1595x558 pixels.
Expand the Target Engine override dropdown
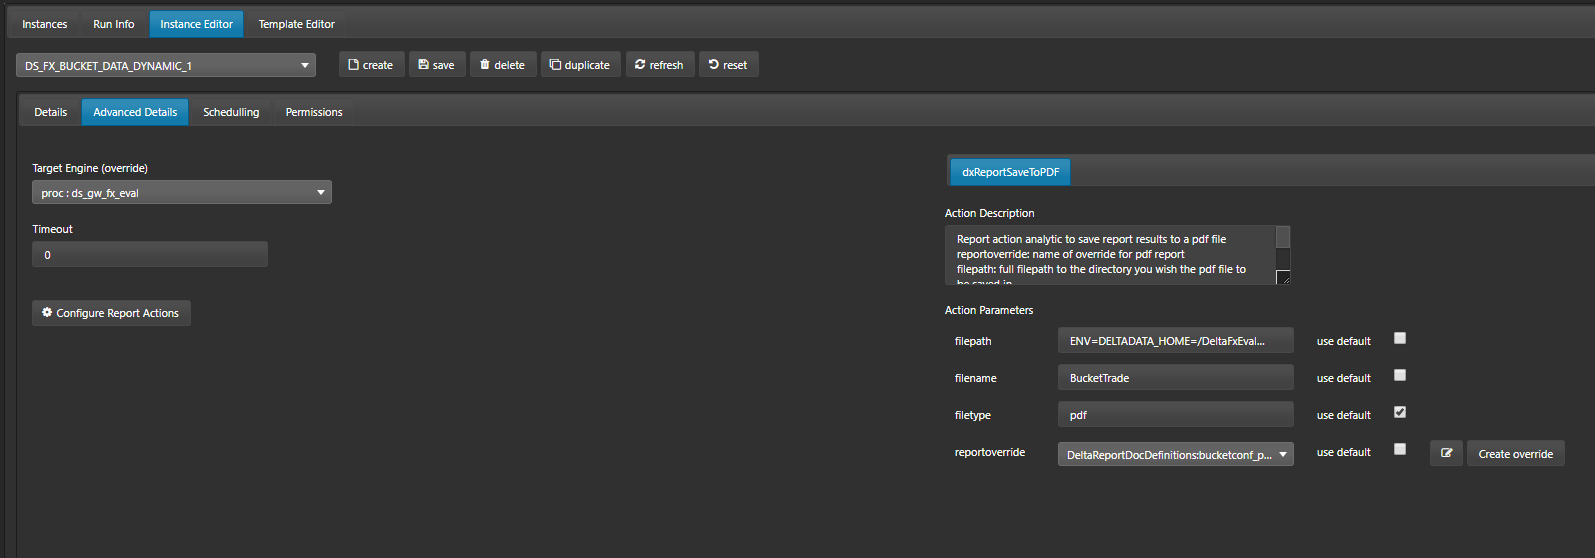point(182,192)
